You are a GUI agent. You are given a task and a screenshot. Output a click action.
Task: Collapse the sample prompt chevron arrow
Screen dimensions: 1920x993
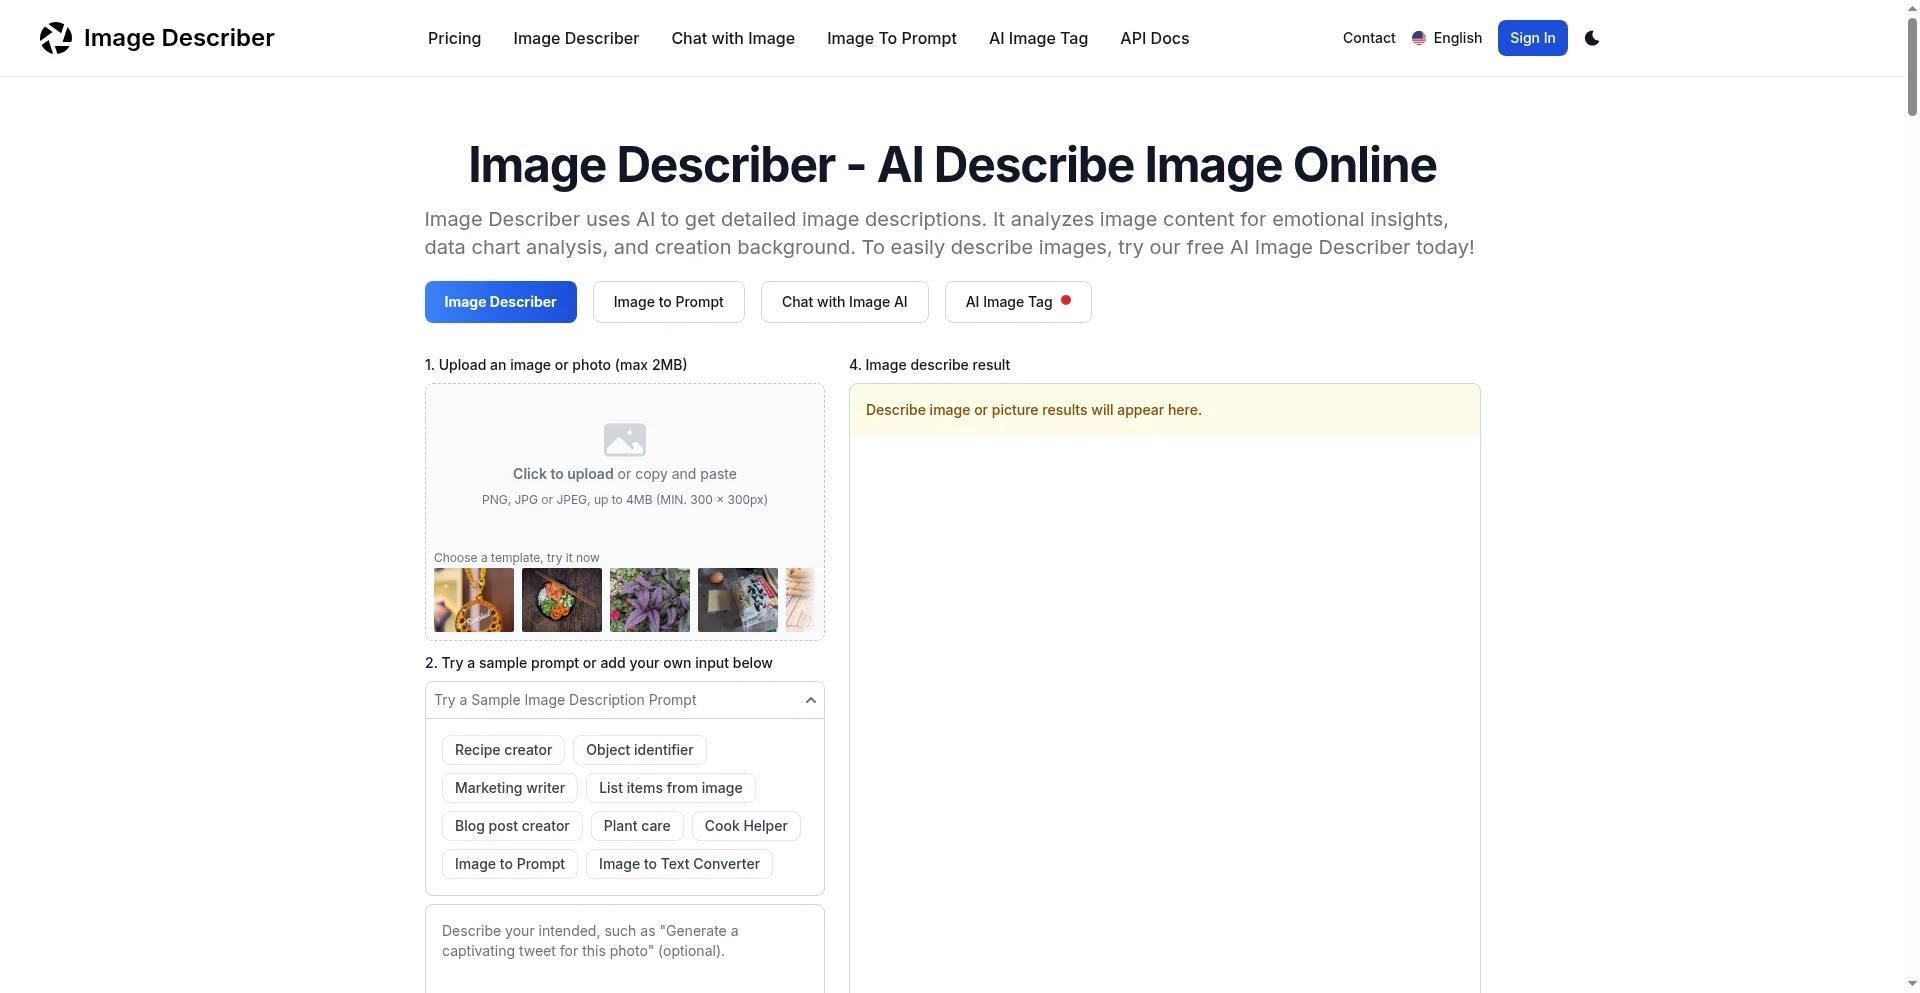click(811, 700)
